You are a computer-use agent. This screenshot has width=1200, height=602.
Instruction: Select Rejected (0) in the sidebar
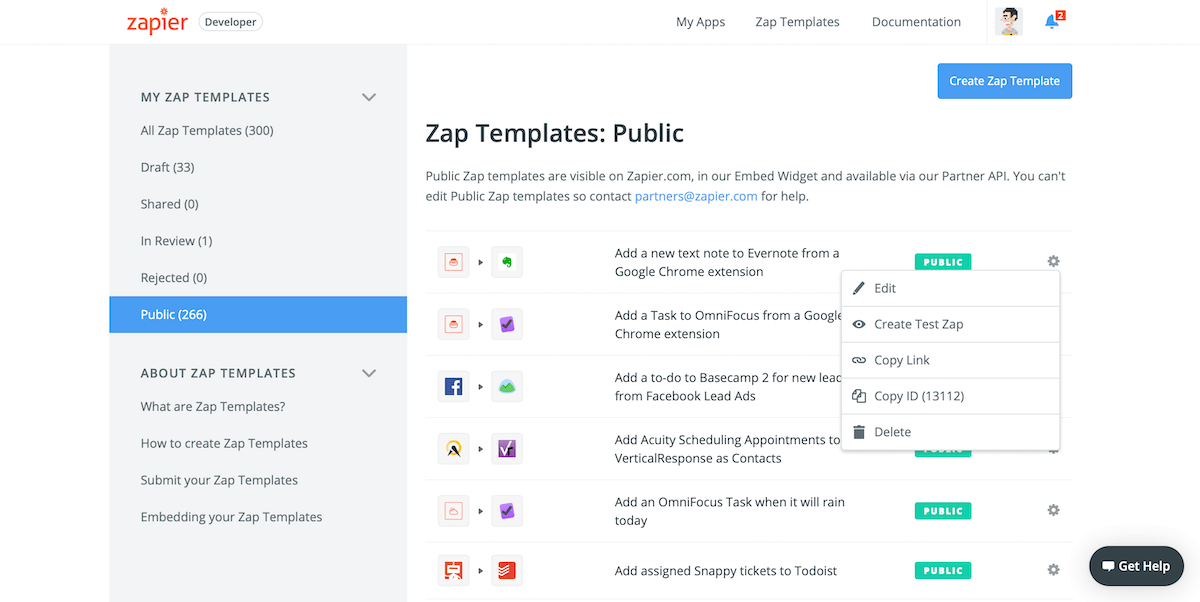click(x=174, y=278)
